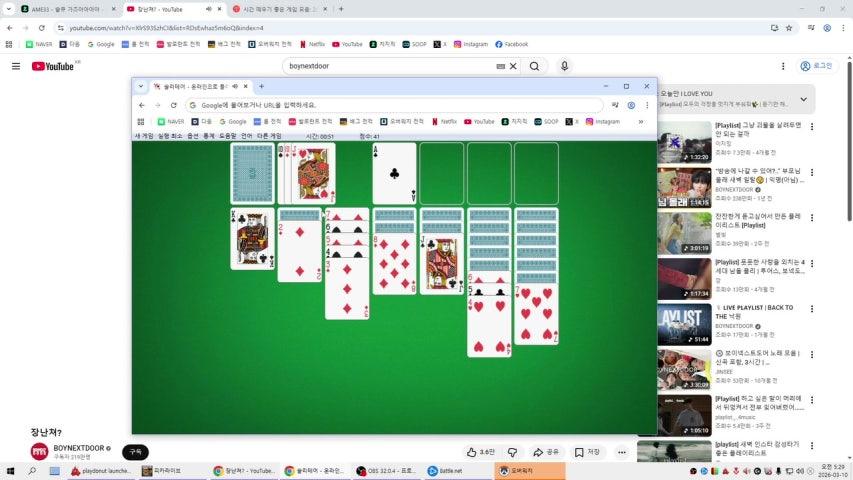Image resolution: width=853 pixels, height=480 pixels.
Task: Open 새 게임 menu in Solitaire
Action: pos(144,136)
